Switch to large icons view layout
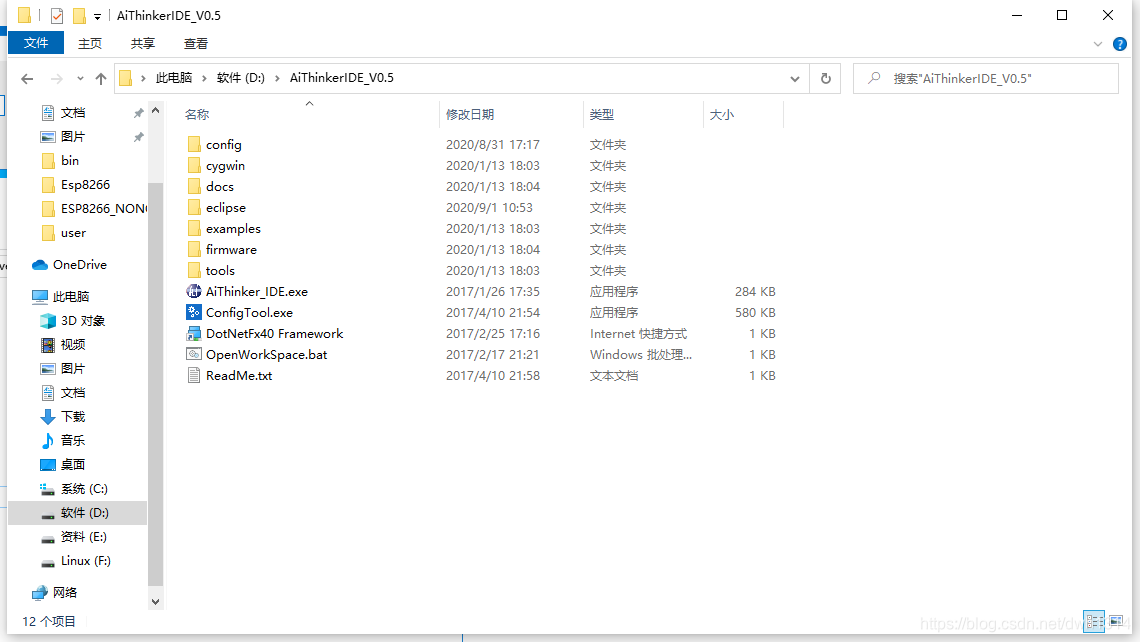Viewport: 1140px width, 642px height. (x=1116, y=621)
